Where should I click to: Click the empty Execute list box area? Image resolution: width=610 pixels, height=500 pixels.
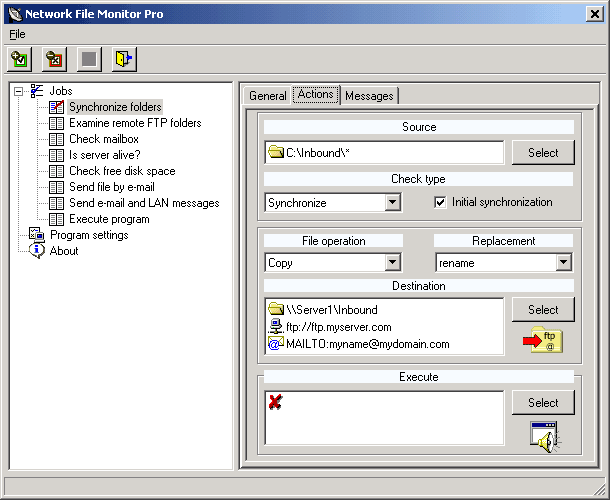coord(384,418)
